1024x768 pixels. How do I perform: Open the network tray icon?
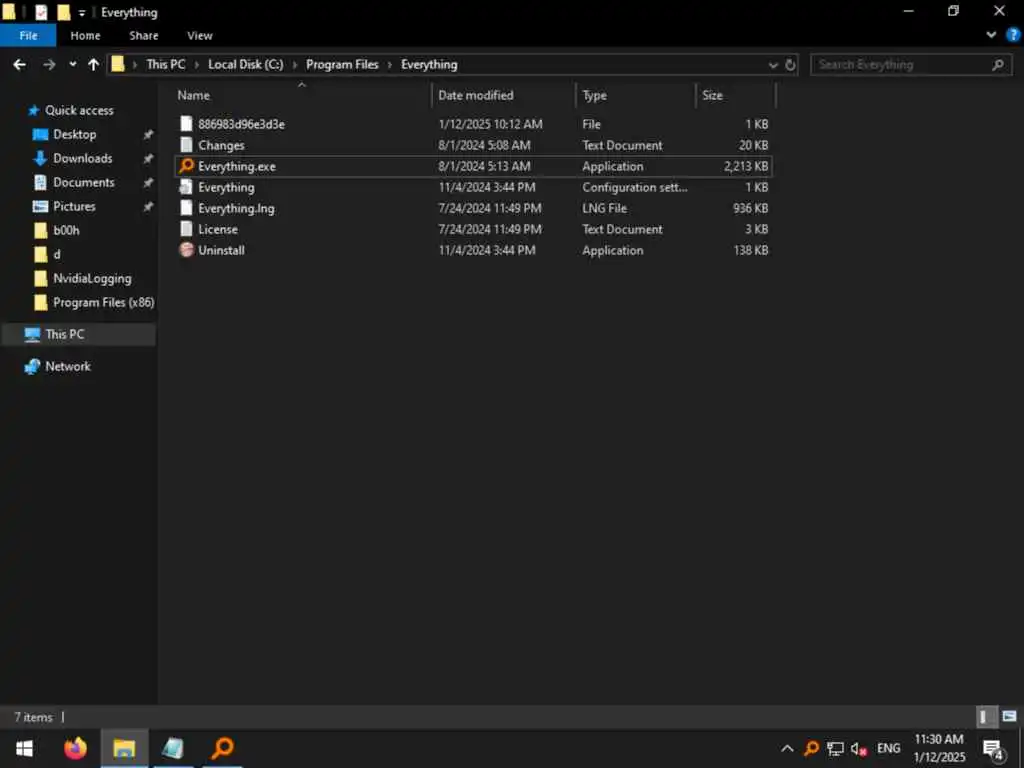835,749
